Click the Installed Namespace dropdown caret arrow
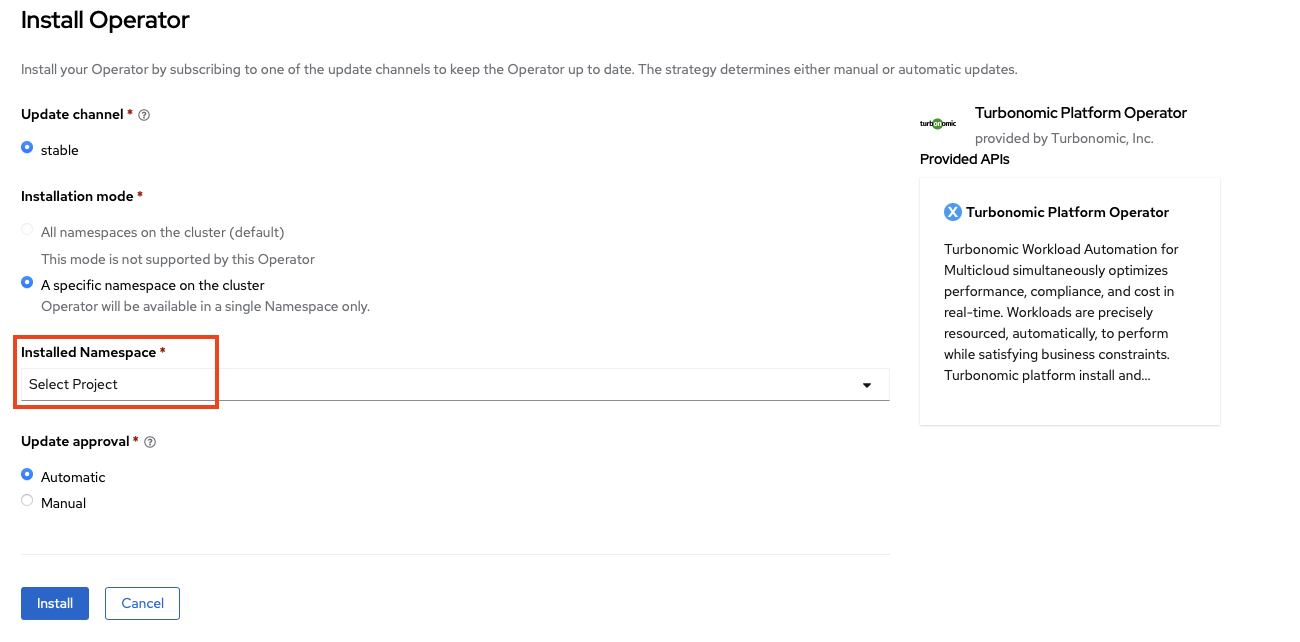Viewport: 1300px width, 642px height. 867,385
